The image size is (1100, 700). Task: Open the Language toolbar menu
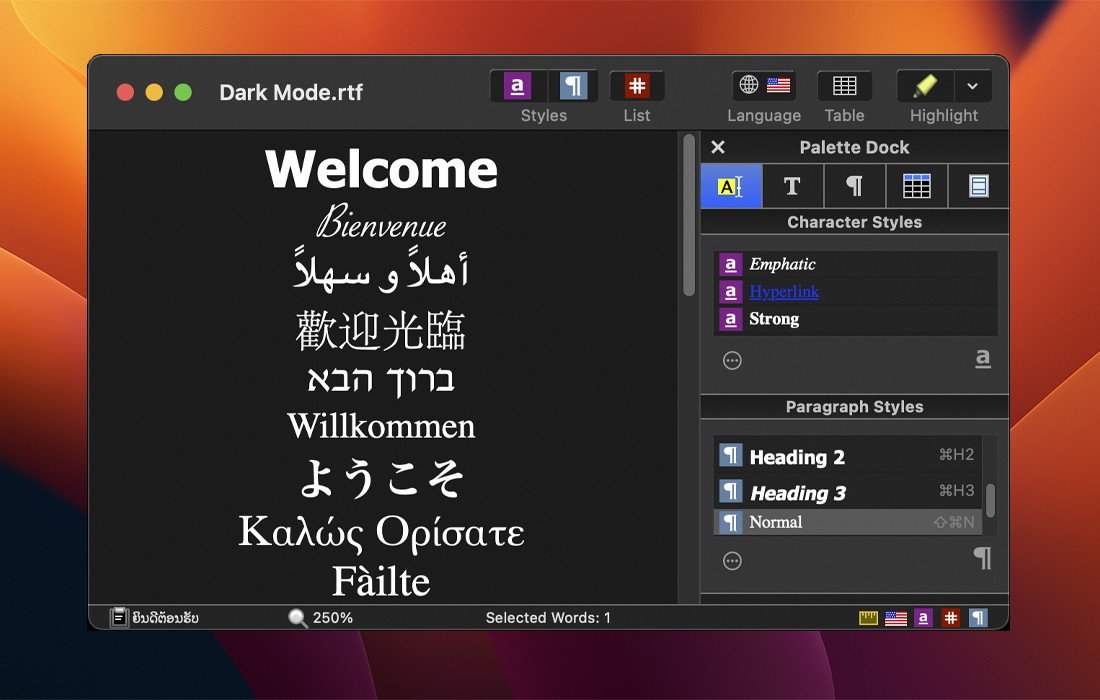764,86
